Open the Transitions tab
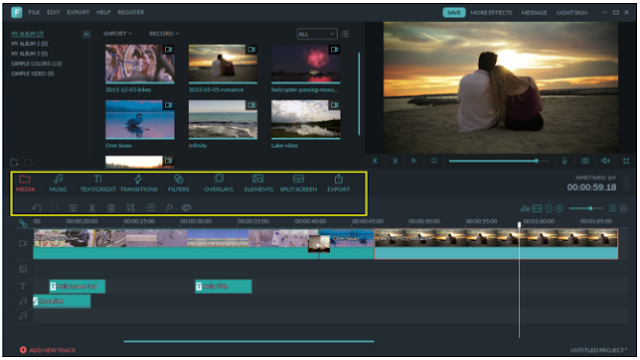Image resolution: width=640 pixels, height=360 pixels. point(138,183)
